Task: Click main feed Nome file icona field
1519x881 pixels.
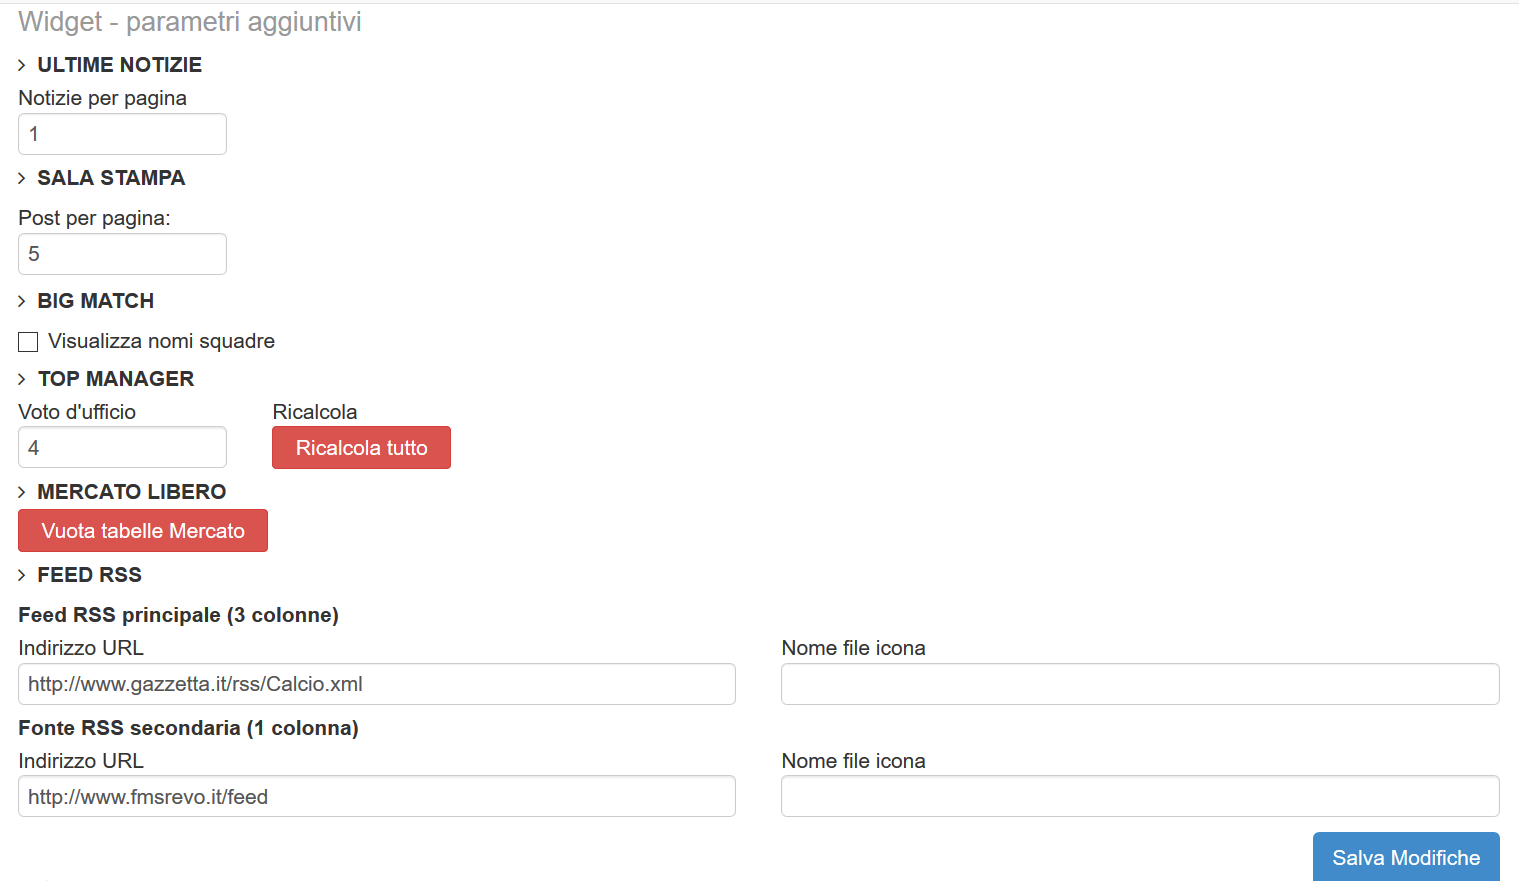Action: tap(1139, 684)
